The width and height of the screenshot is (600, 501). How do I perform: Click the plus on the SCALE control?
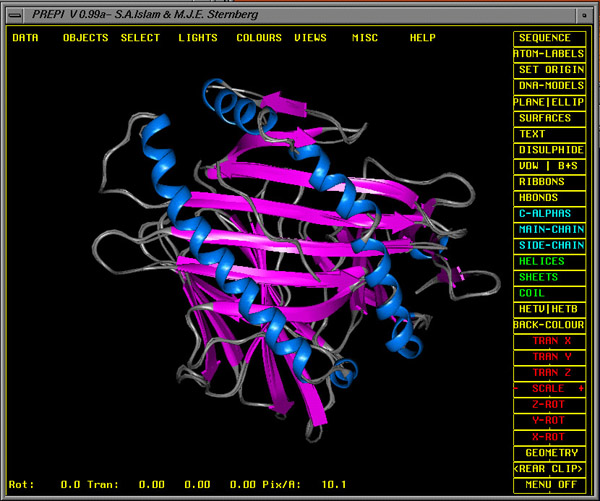pyautogui.click(x=581, y=388)
